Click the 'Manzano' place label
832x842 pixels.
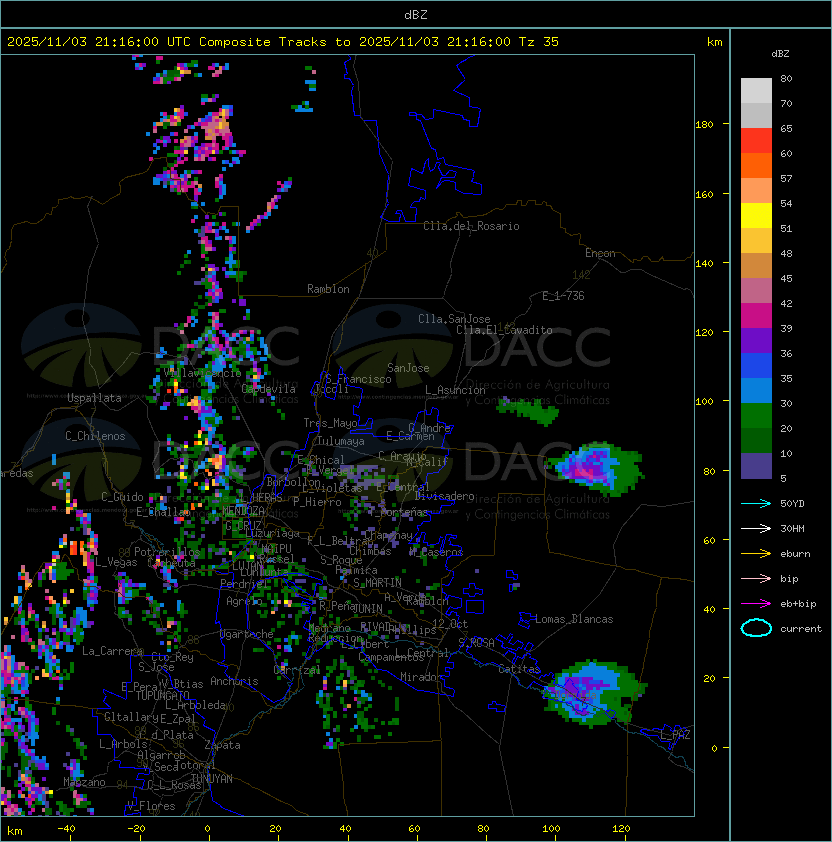point(84,782)
